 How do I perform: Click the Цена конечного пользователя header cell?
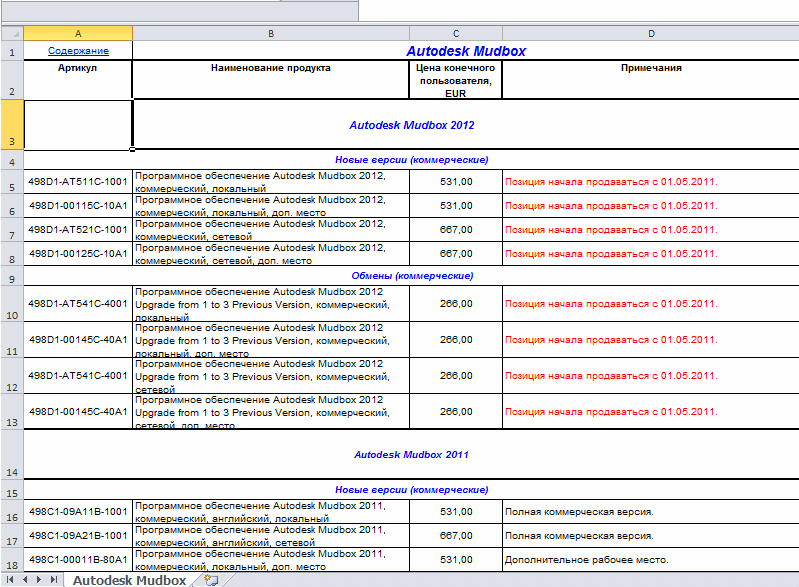tap(456, 80)
